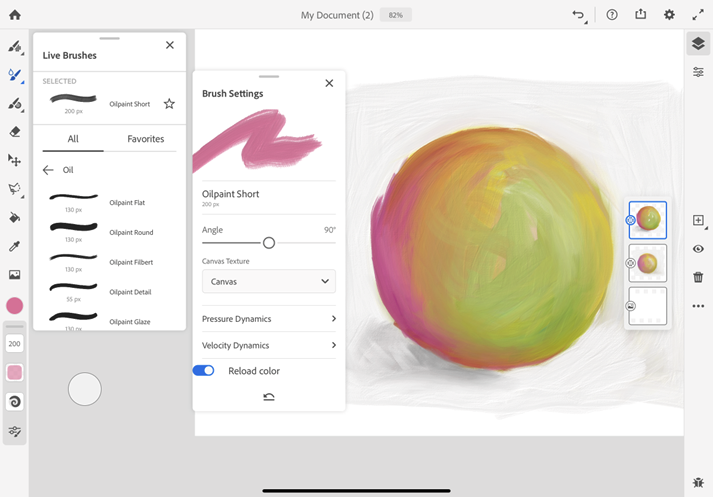
Task: Select the Oilpaint Glaze brush
Action: [x=109, y=321]
